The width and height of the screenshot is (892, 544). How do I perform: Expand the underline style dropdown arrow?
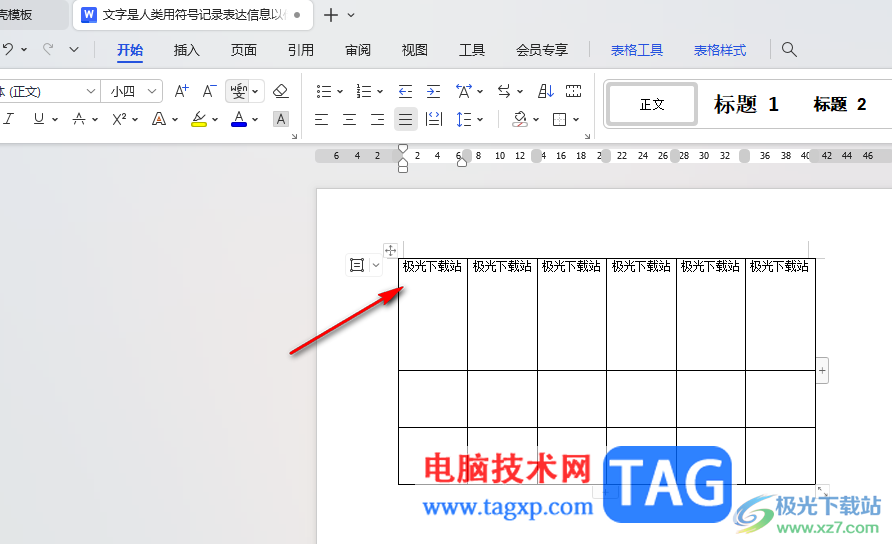coord(55,119)
